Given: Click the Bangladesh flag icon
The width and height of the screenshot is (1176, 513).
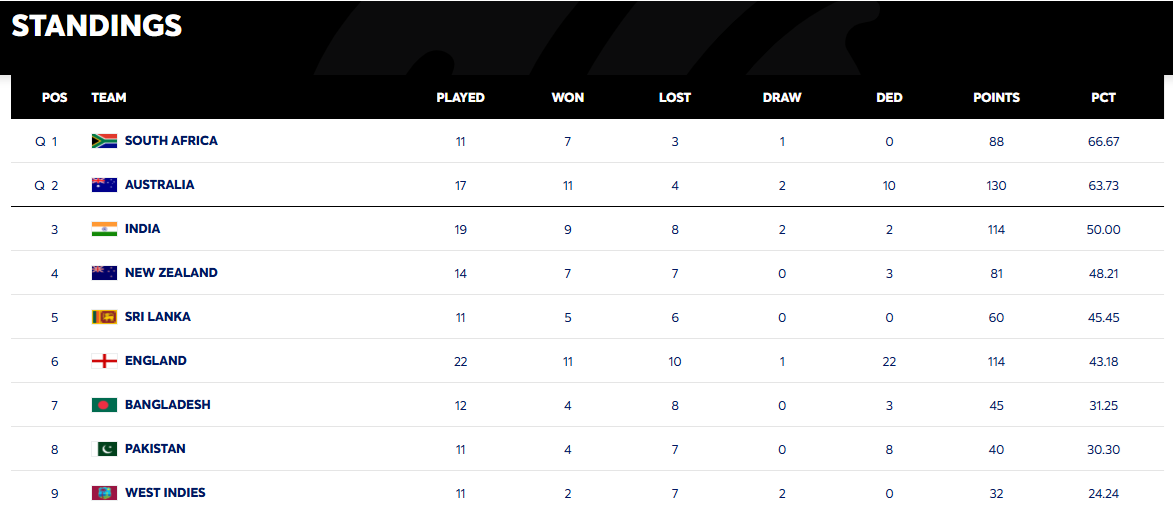Looking at the screenshot, I should [104, 405].
